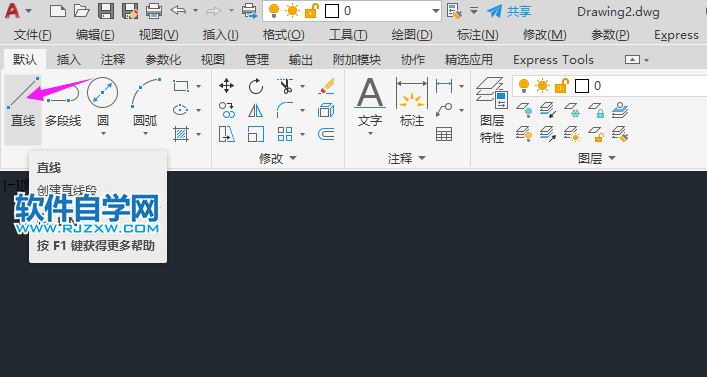Expand the 注释 panel
The image size is (707, 377).
(x=407, y=158)
